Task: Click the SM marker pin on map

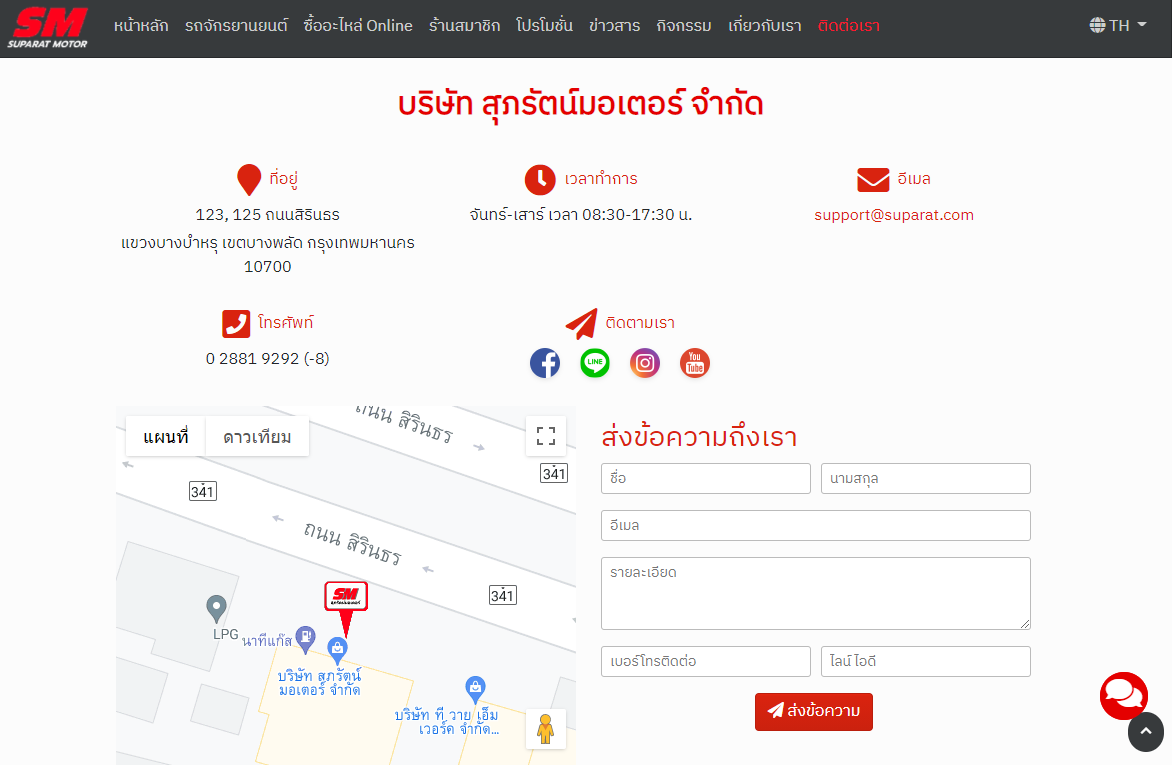Action: pos(346,598)
